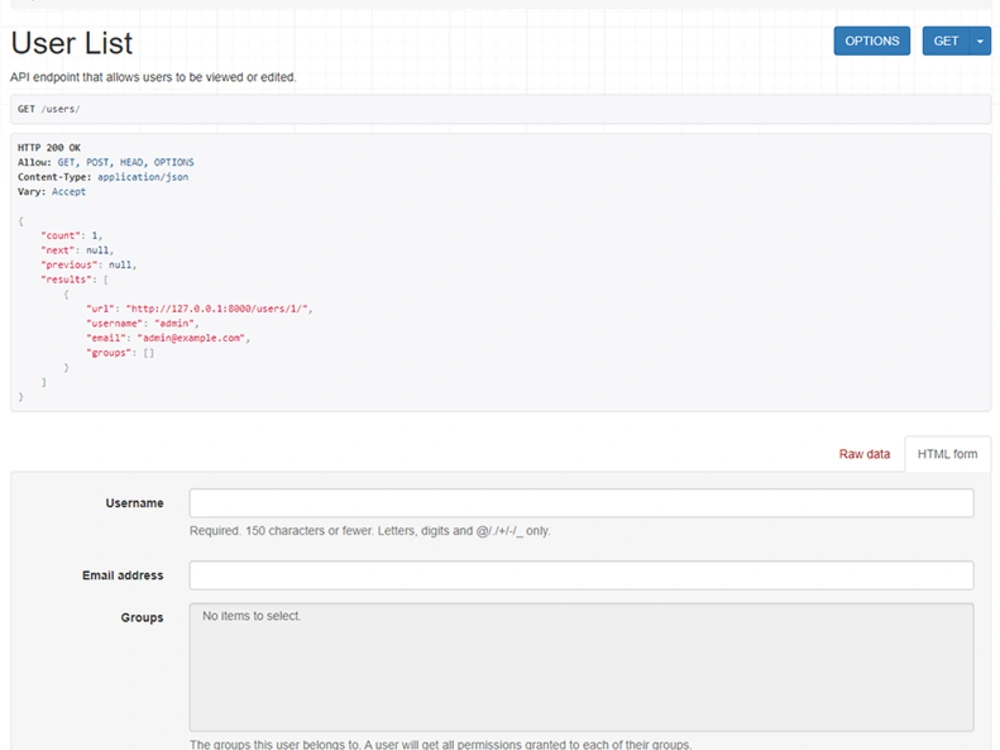Send an OPTIONS request
This screenshot has width=1000, height=750.
click(x=871, y=41)
